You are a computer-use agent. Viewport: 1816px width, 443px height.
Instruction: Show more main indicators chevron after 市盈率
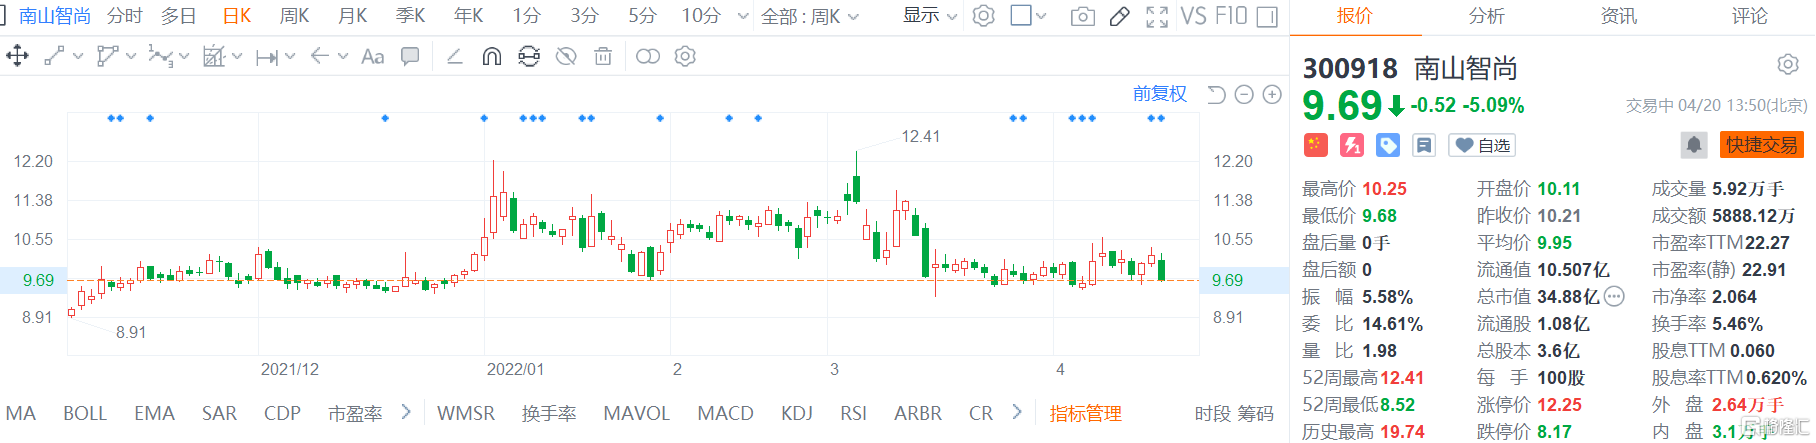coord(405,412)
